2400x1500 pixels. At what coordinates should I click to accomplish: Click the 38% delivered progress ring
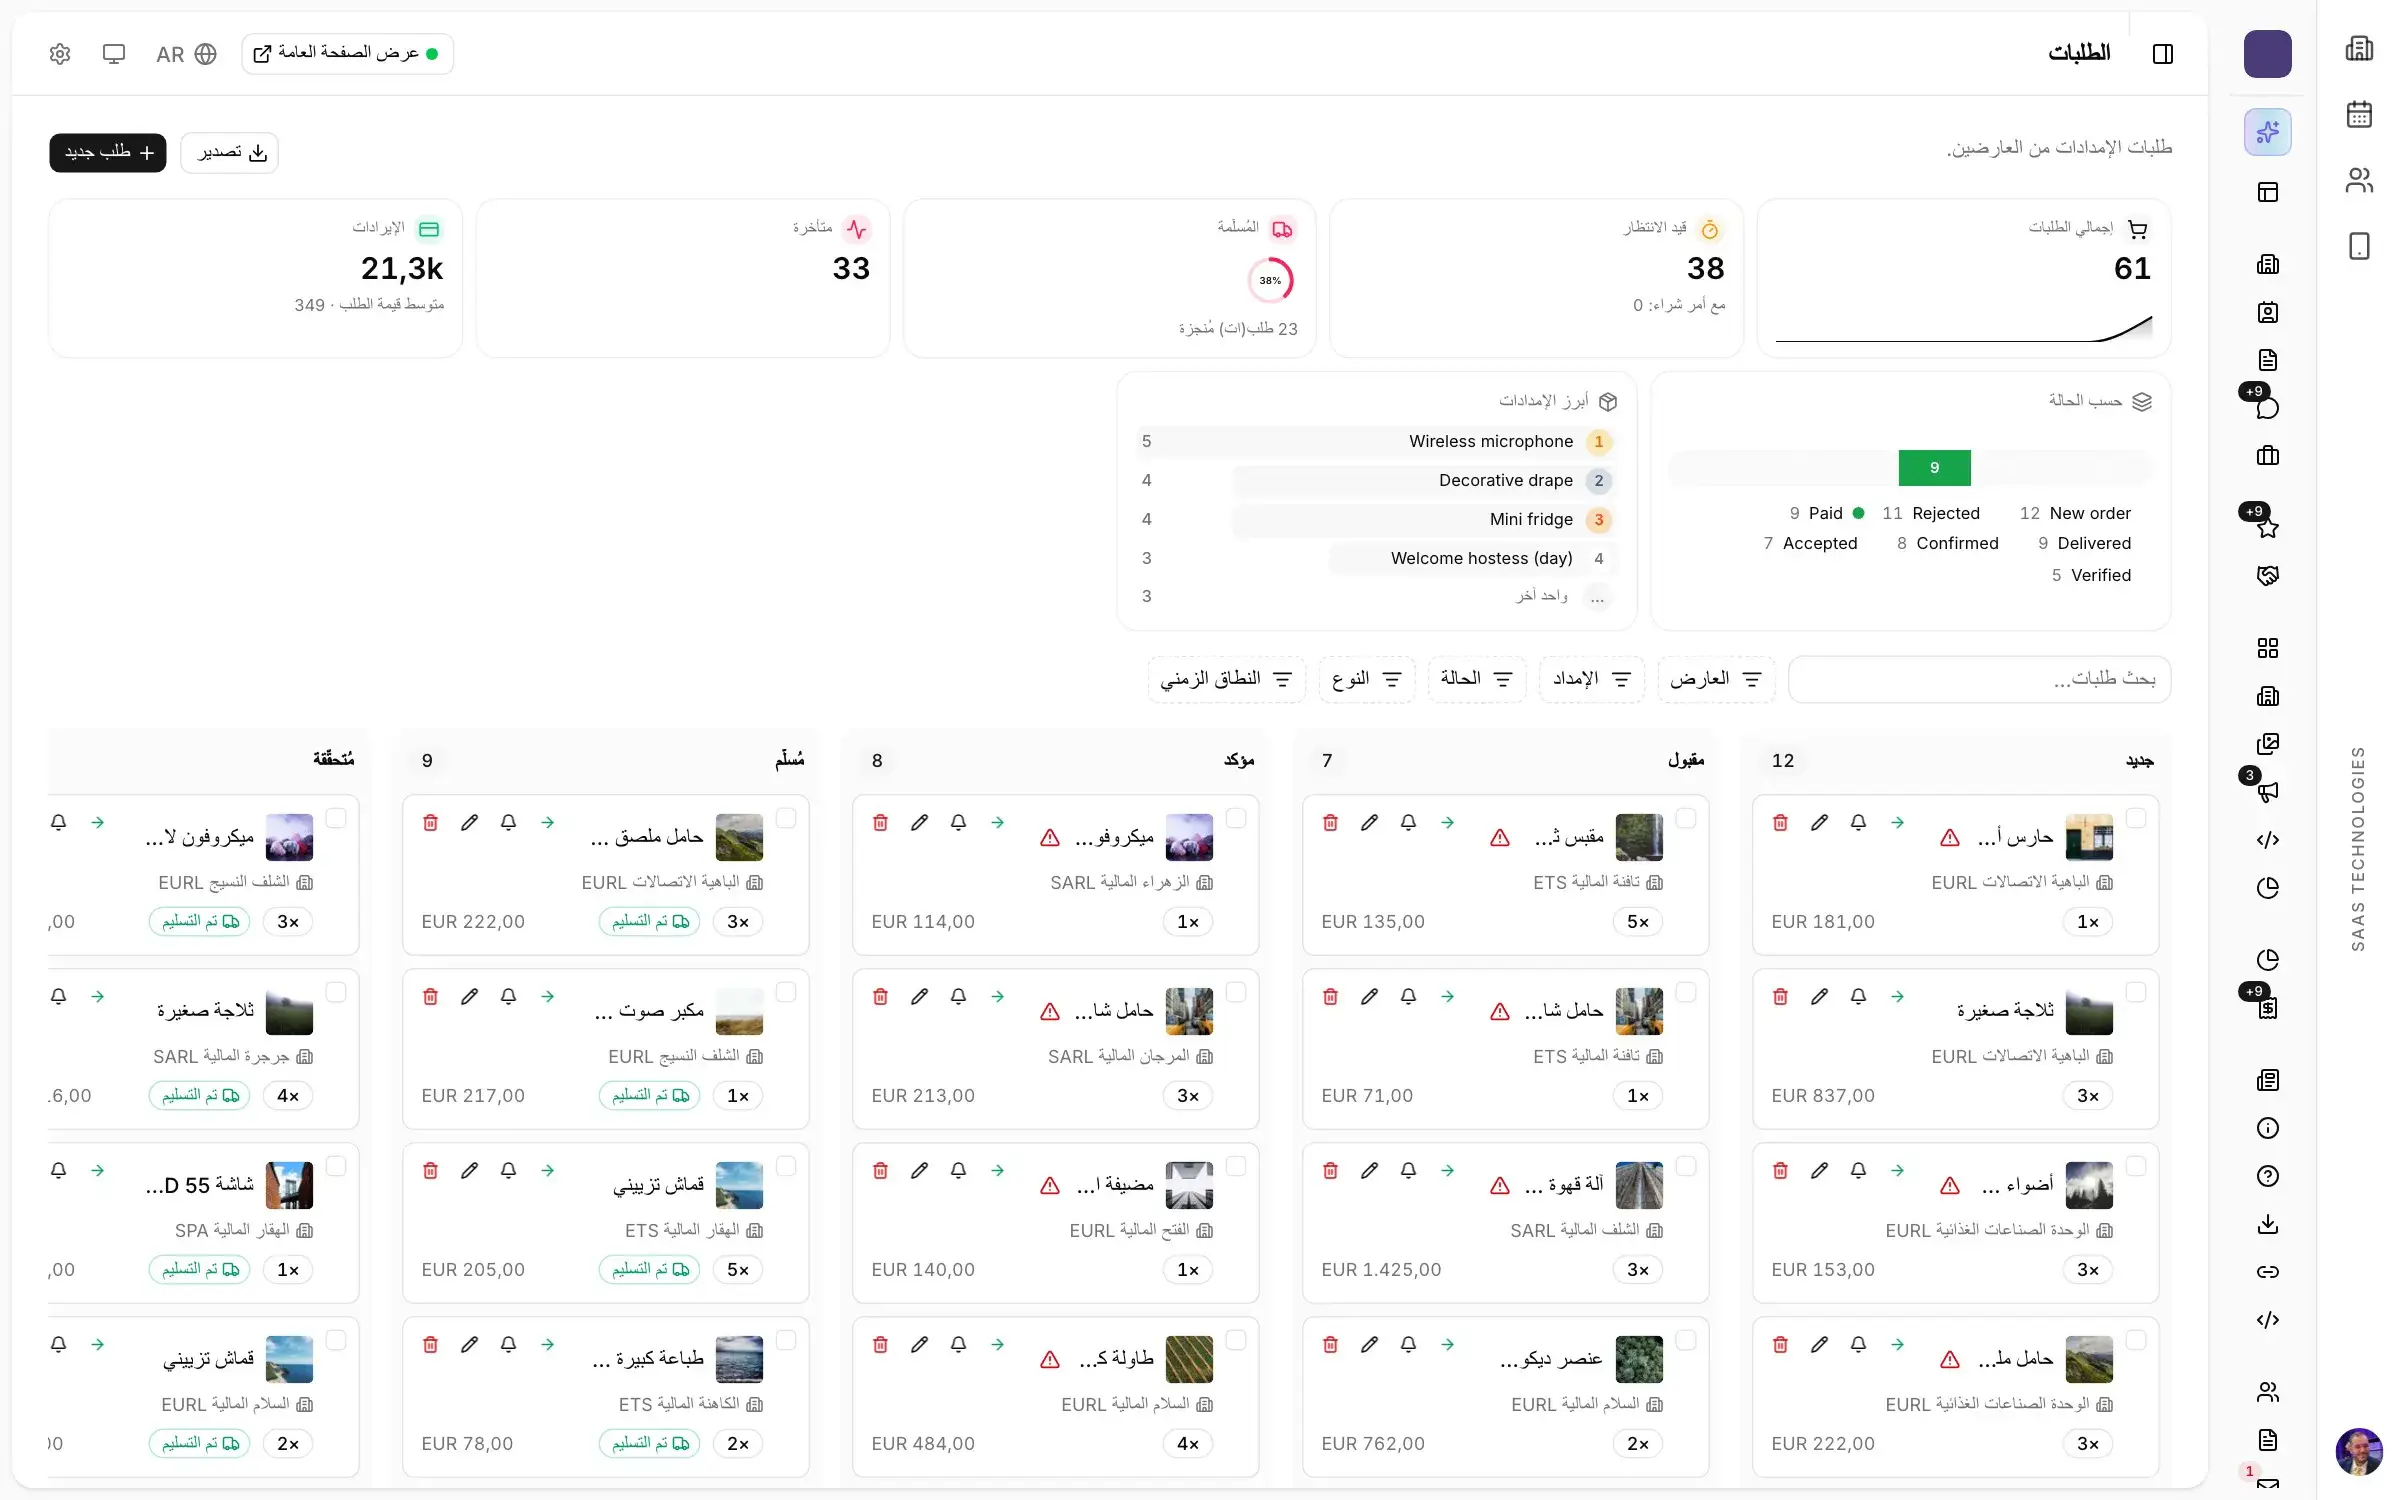1270,280
